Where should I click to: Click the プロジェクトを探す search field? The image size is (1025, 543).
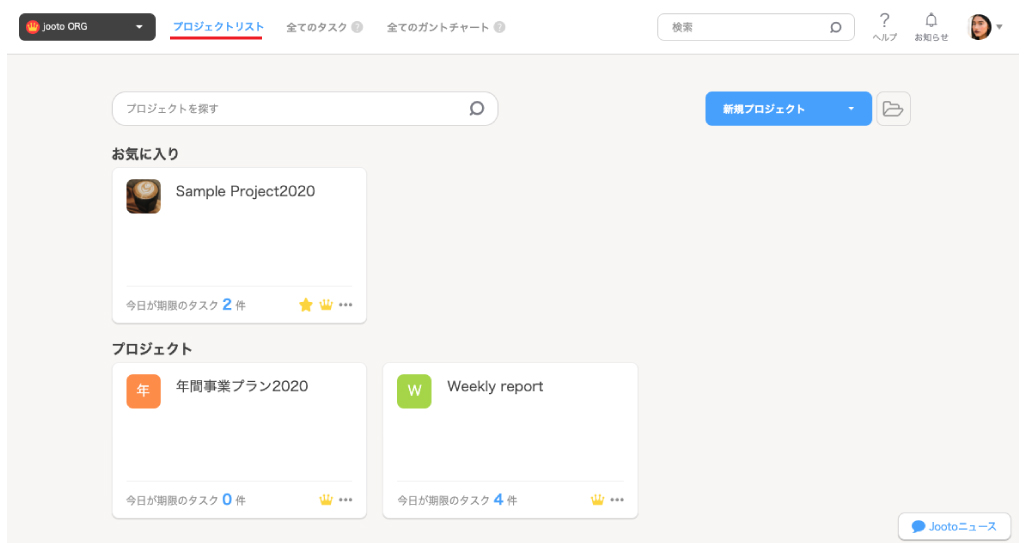click(290, 109)
